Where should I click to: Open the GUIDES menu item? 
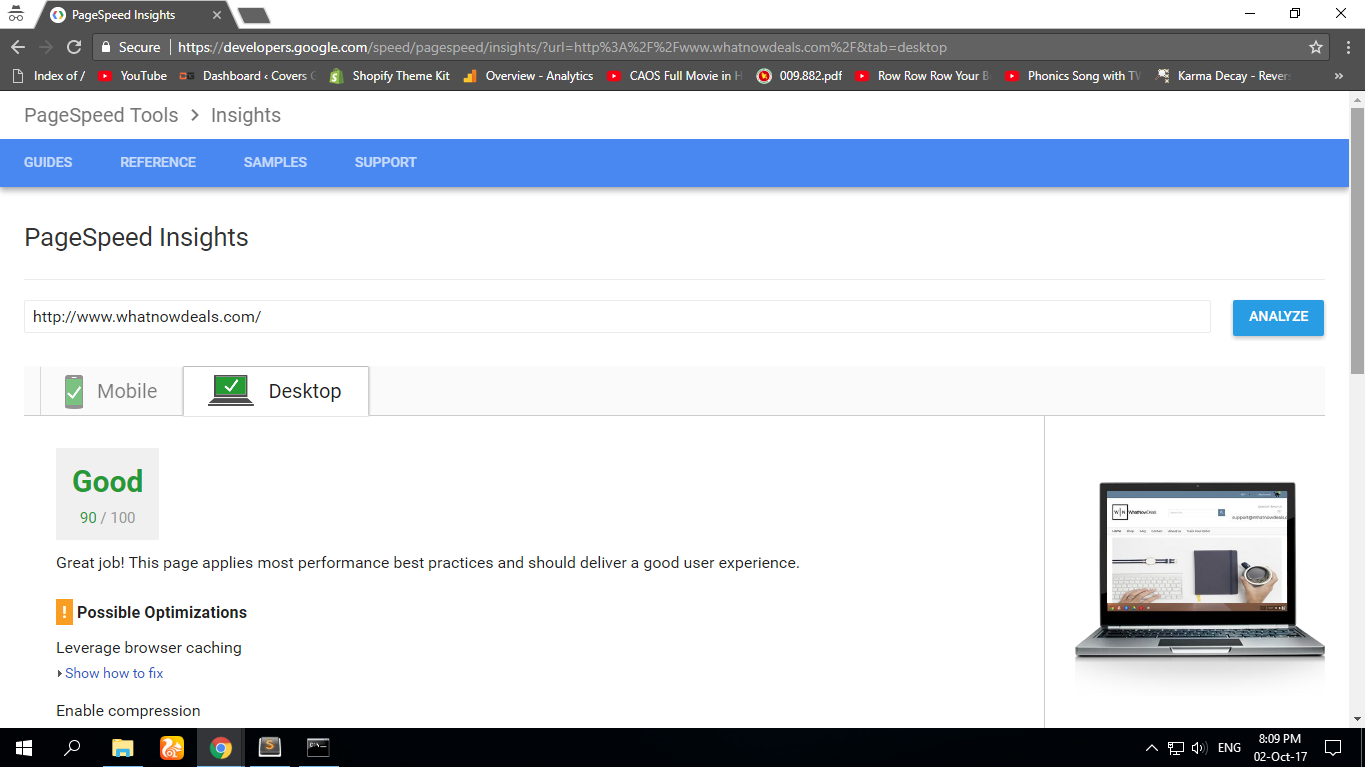coord(48,162)
